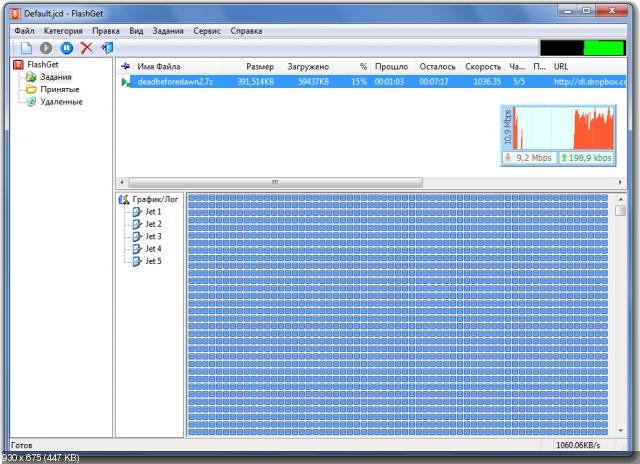Open the Справка menu
Screen dimensions: 640x464
(246, 31)
